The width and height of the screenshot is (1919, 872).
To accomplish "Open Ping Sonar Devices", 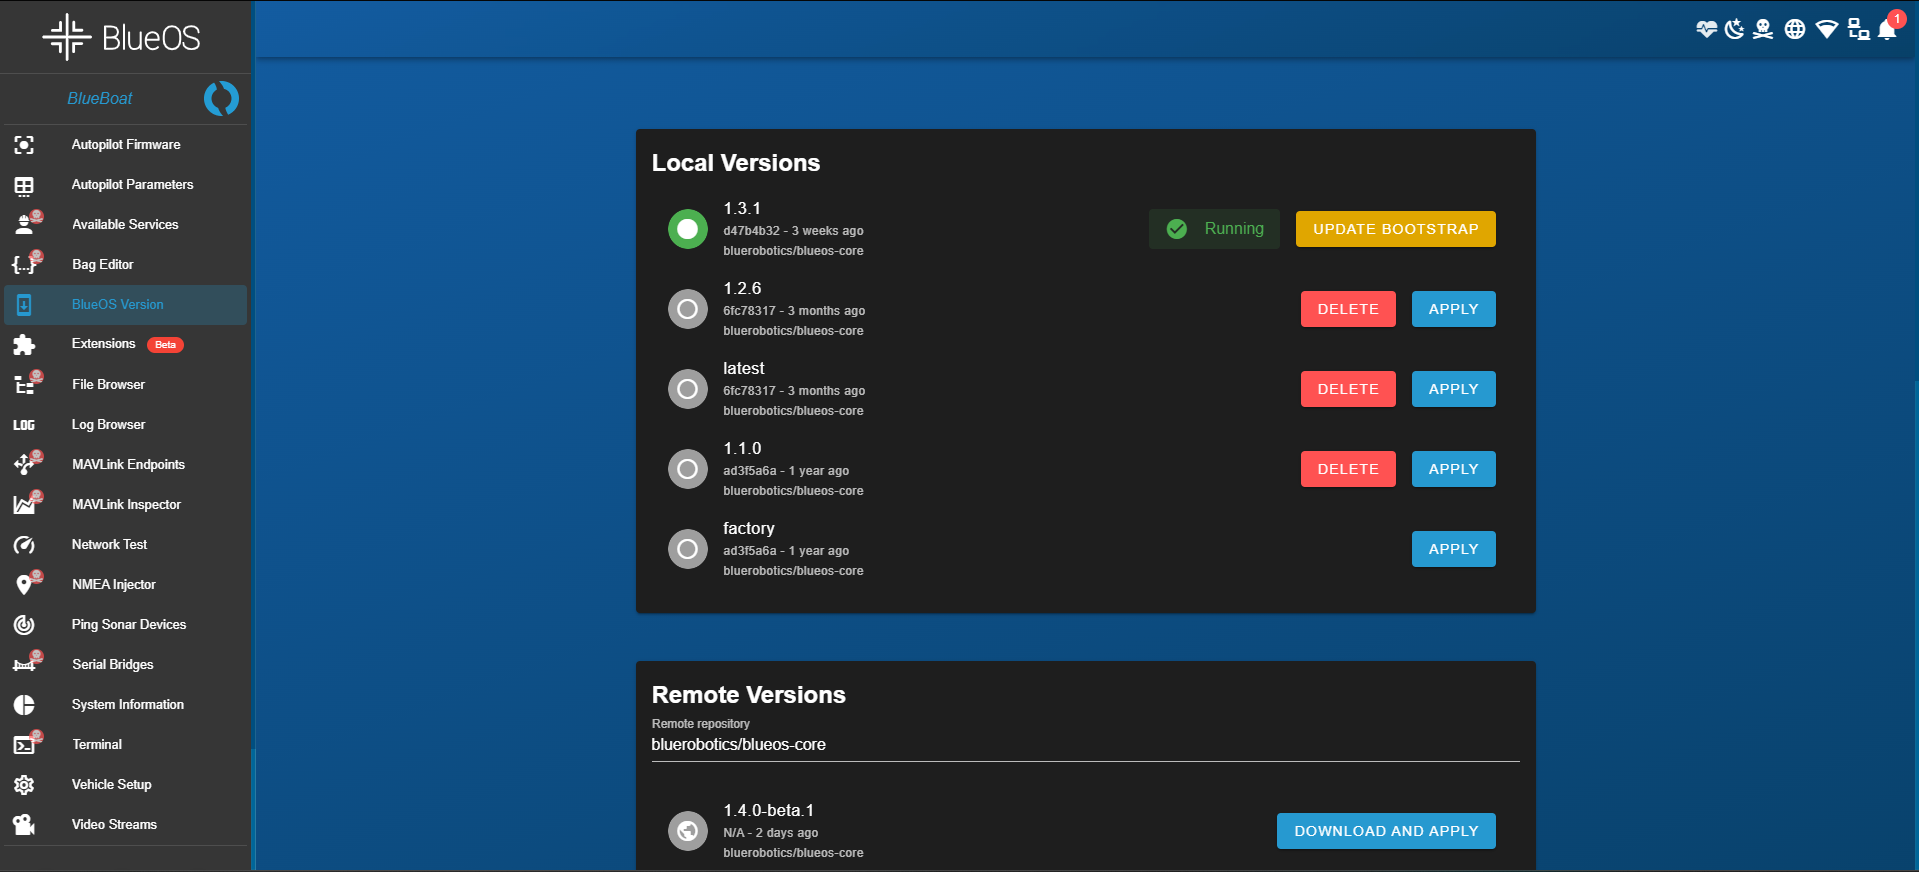I will click(x=126, y=625).
